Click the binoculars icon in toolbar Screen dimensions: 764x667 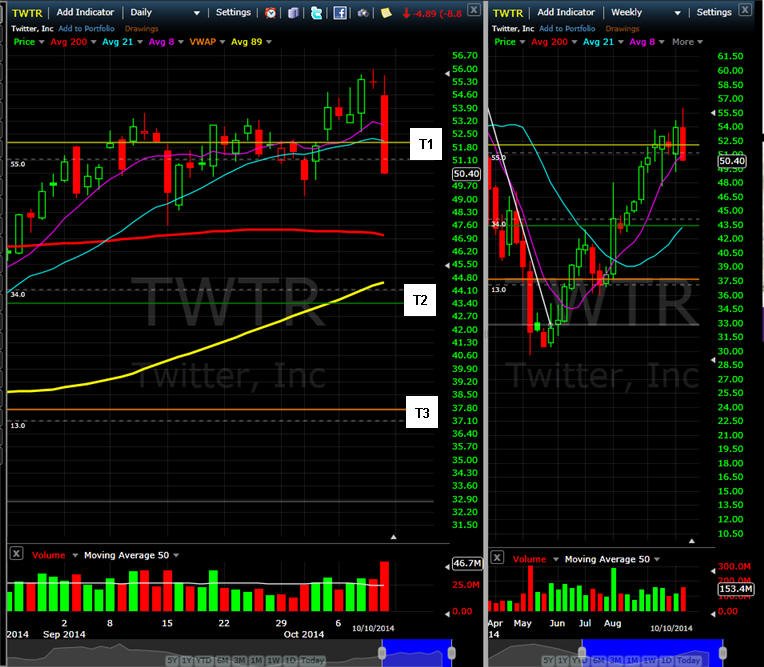363,13
